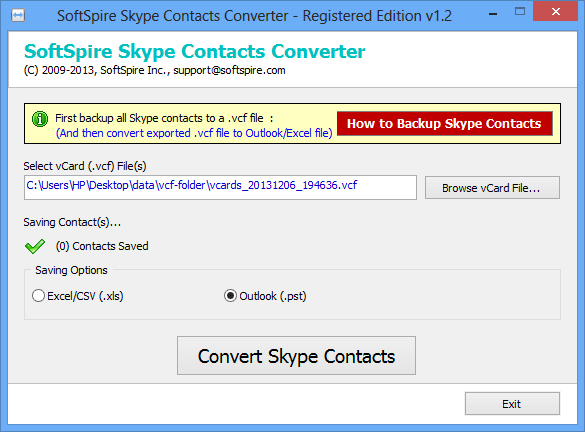Minimize the converter window

[493, 14]
